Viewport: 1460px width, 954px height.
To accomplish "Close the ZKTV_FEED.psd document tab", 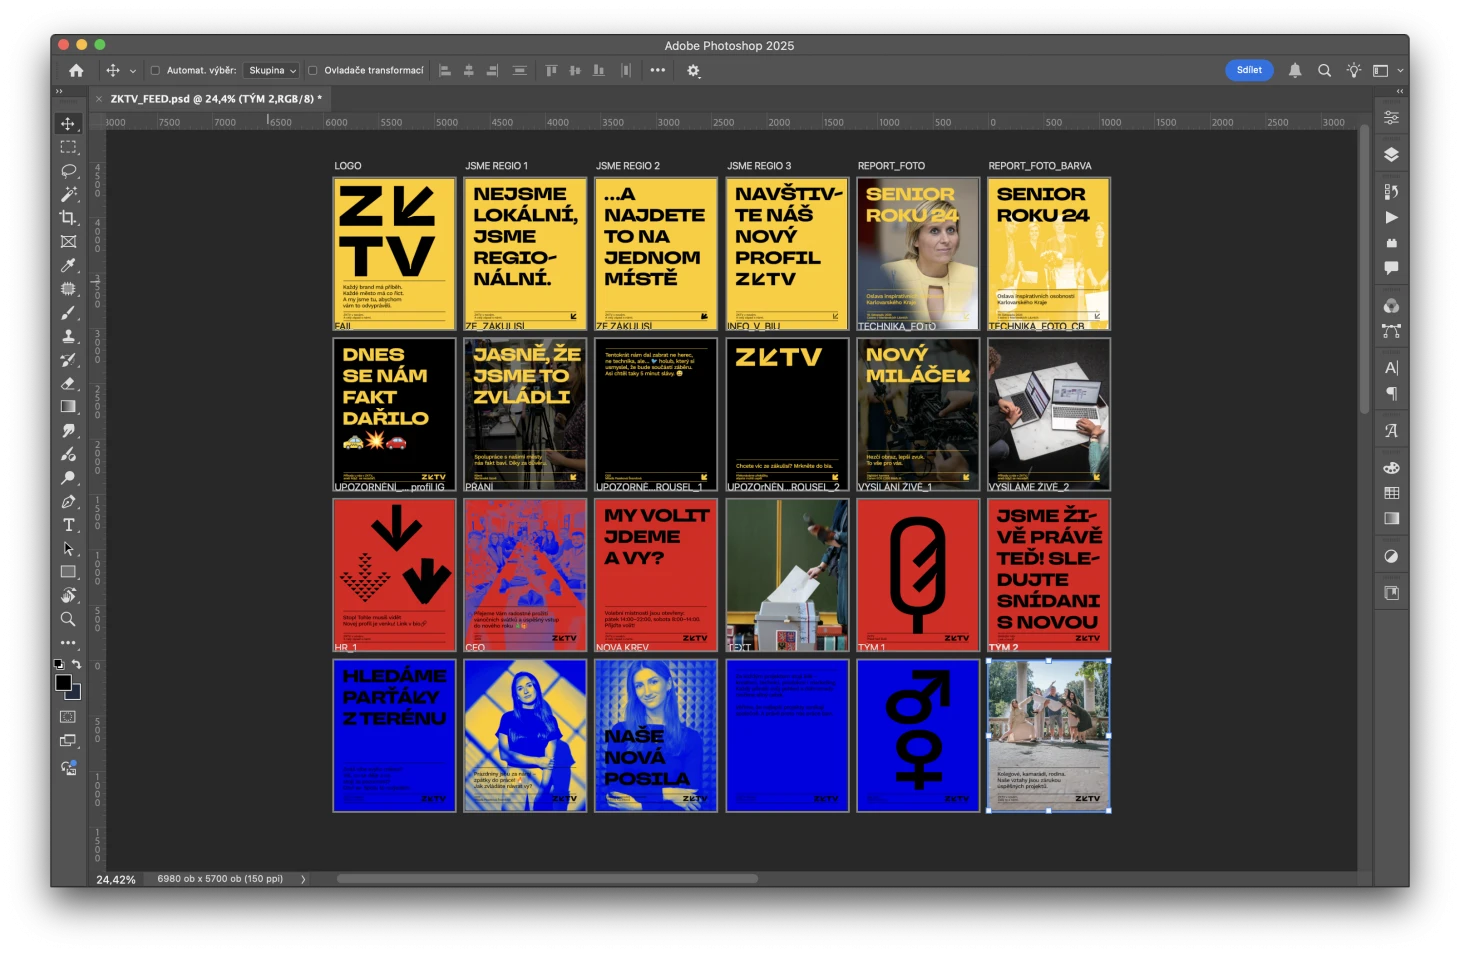I will (99, 99).
